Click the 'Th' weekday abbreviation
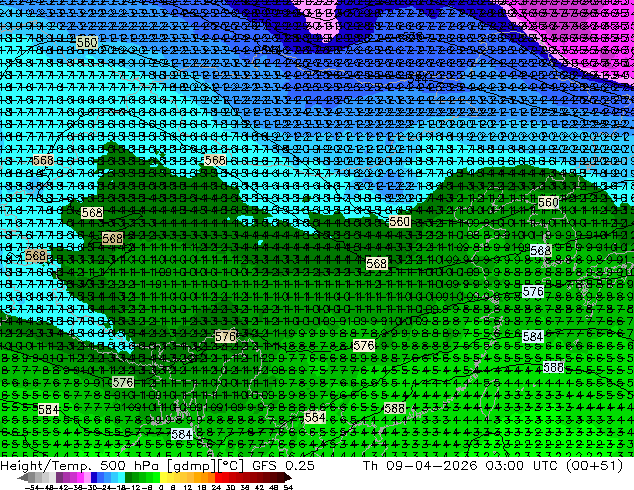 point(370,465)
